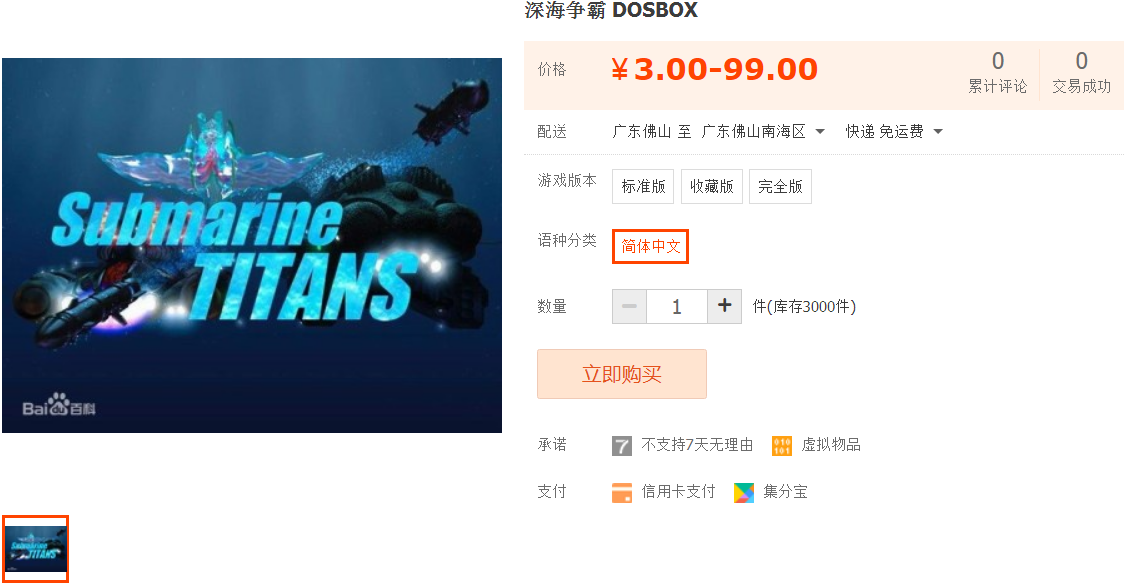The width and height of the screenshot is (1127, 585).
Task: Select the 完全版 game version
Action: [x=780, y=187]
